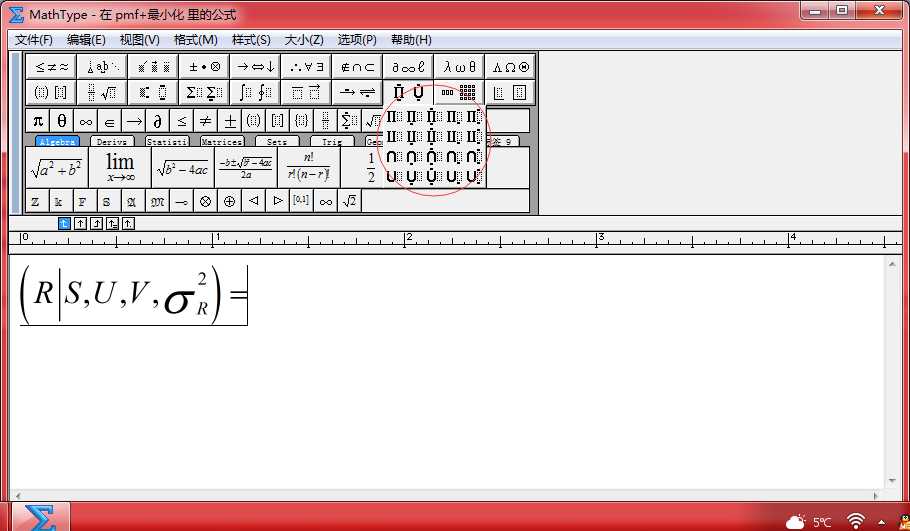Screen dimensions: 910x531
Task: Open the underbar and overbar templates palette
Action: pyautogui.click(x=306, y=92)
